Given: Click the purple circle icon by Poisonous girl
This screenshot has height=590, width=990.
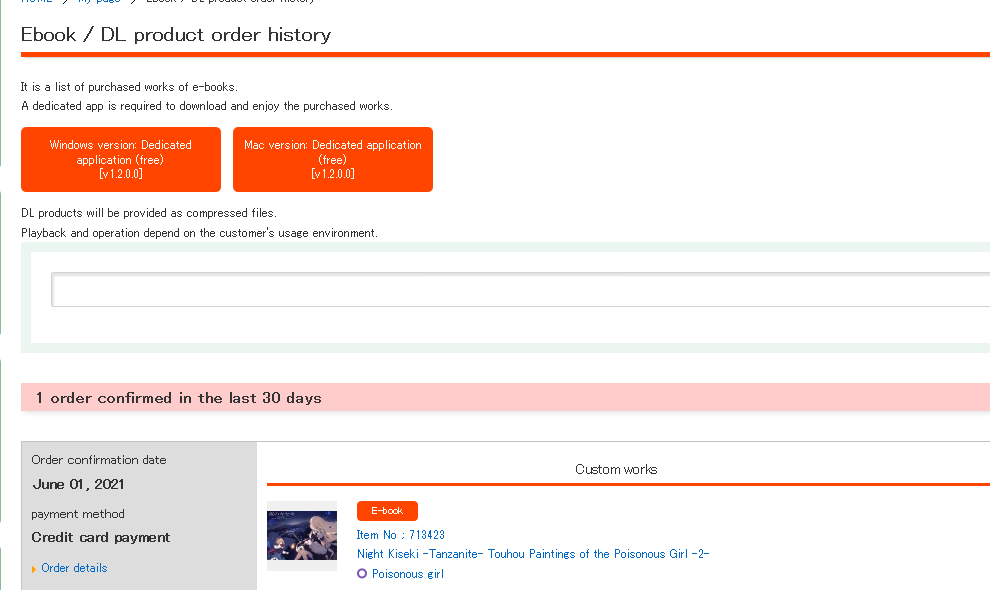Looking at the screenshot, I should point(362,574).
